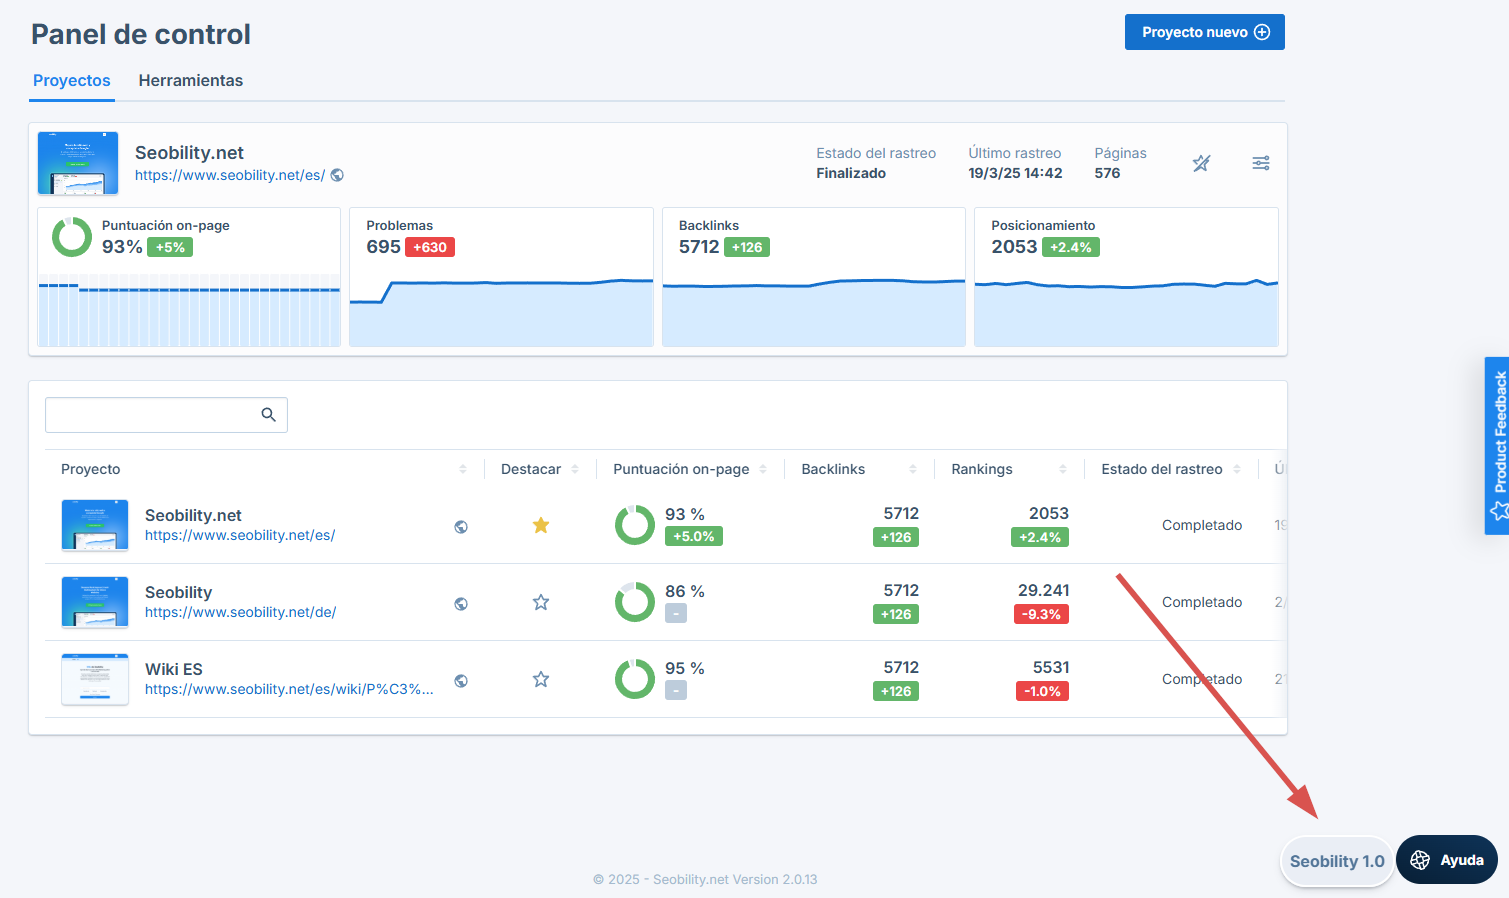Click the 576 pages count

click(x=1107, y=173)
